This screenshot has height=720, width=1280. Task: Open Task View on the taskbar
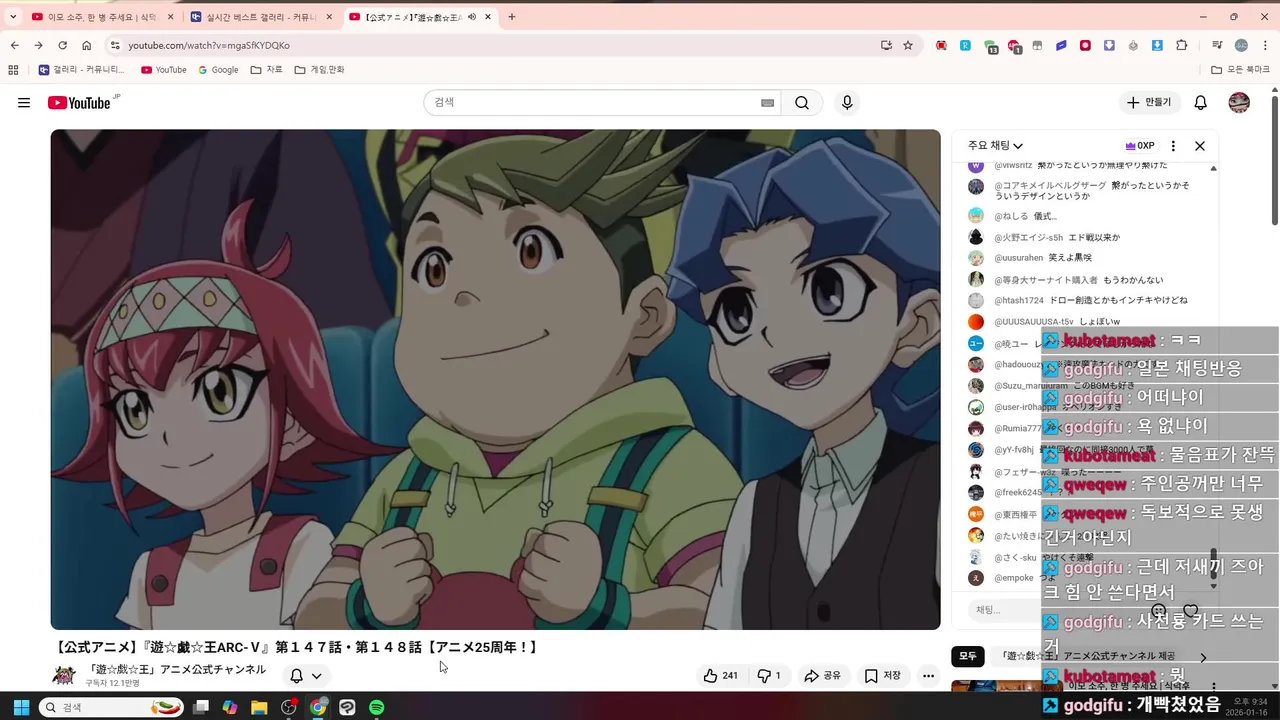(201, 707)
